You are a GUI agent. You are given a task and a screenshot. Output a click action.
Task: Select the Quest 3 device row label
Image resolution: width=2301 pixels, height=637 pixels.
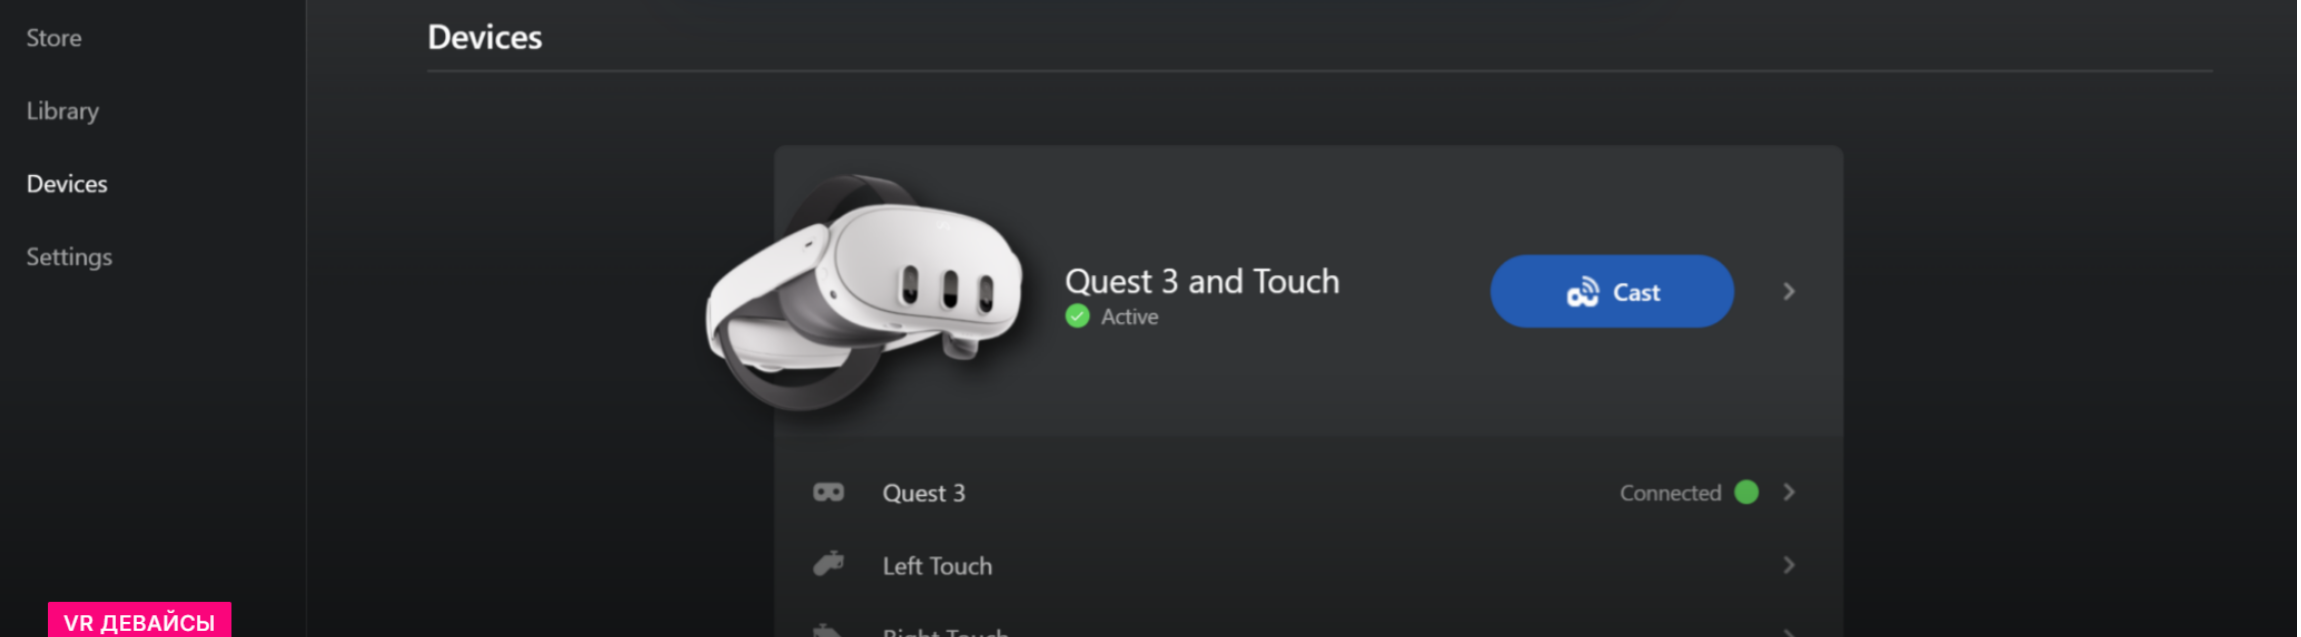tap(924, 493)
